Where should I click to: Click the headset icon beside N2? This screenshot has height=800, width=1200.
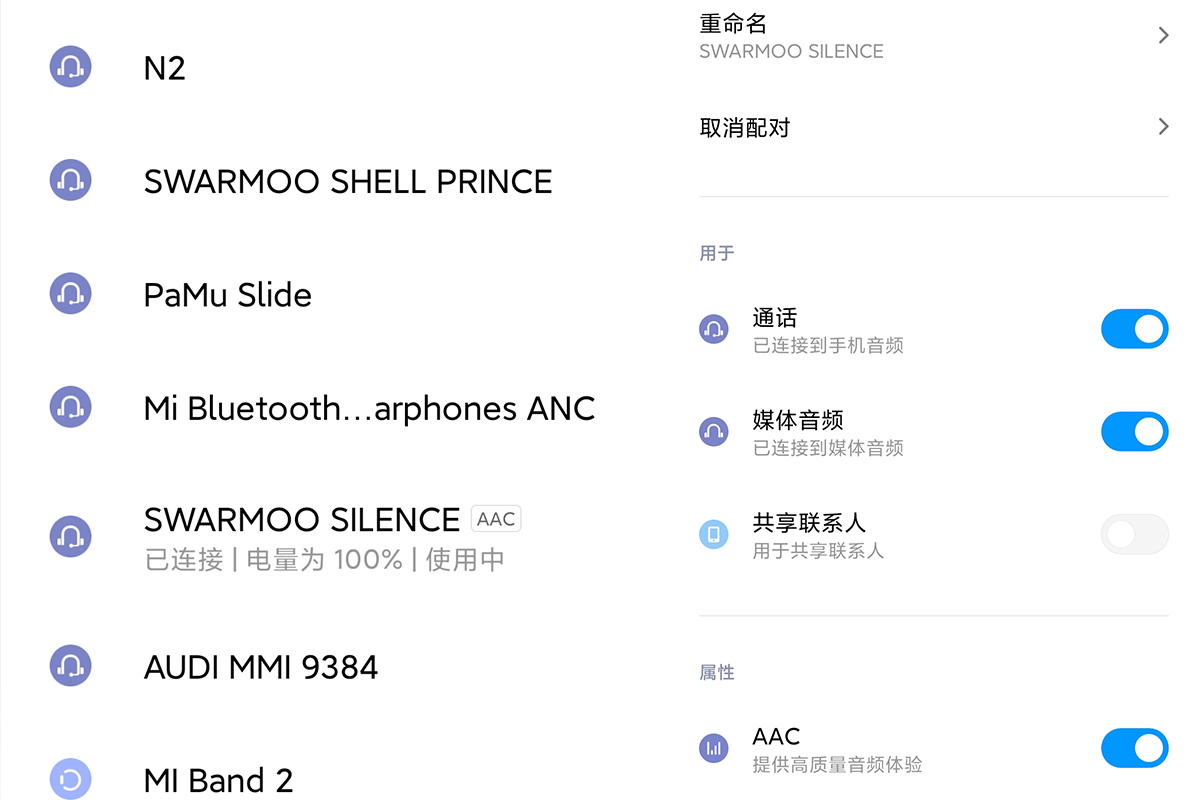coord(70,67)
